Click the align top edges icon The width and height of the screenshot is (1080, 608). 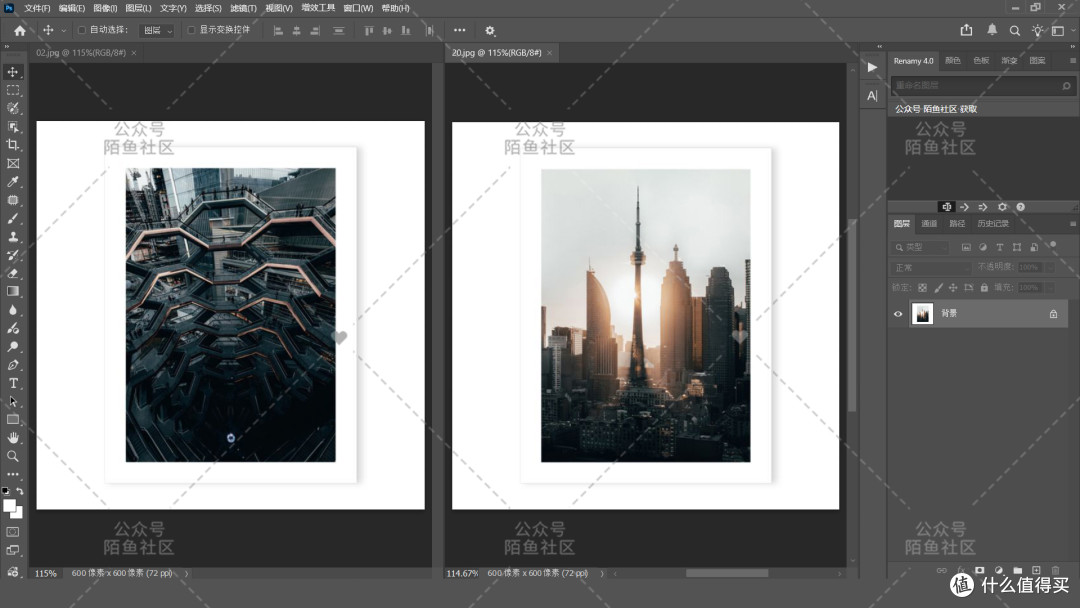[x=369, y=30]
